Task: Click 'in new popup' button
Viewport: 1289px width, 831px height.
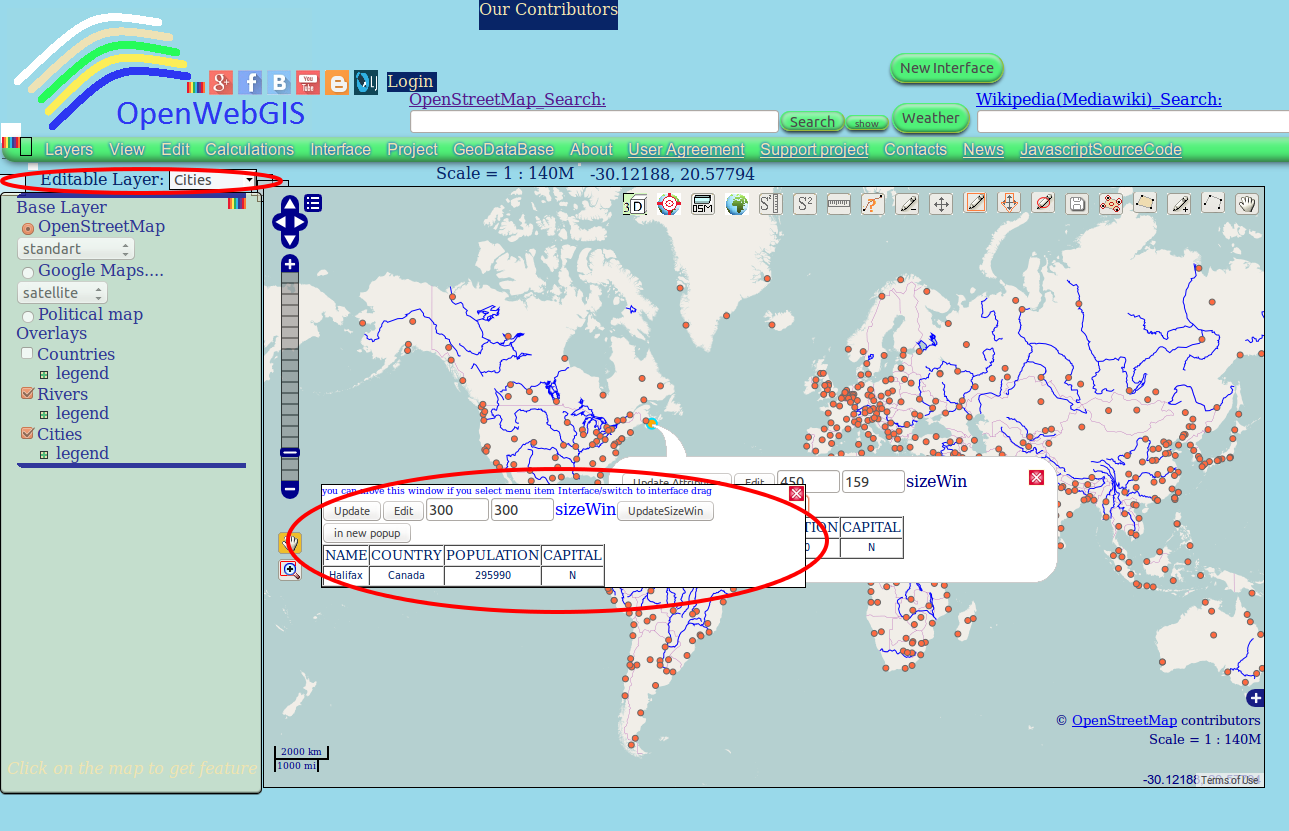Action: pyautogui.click(x=367, y=533)
